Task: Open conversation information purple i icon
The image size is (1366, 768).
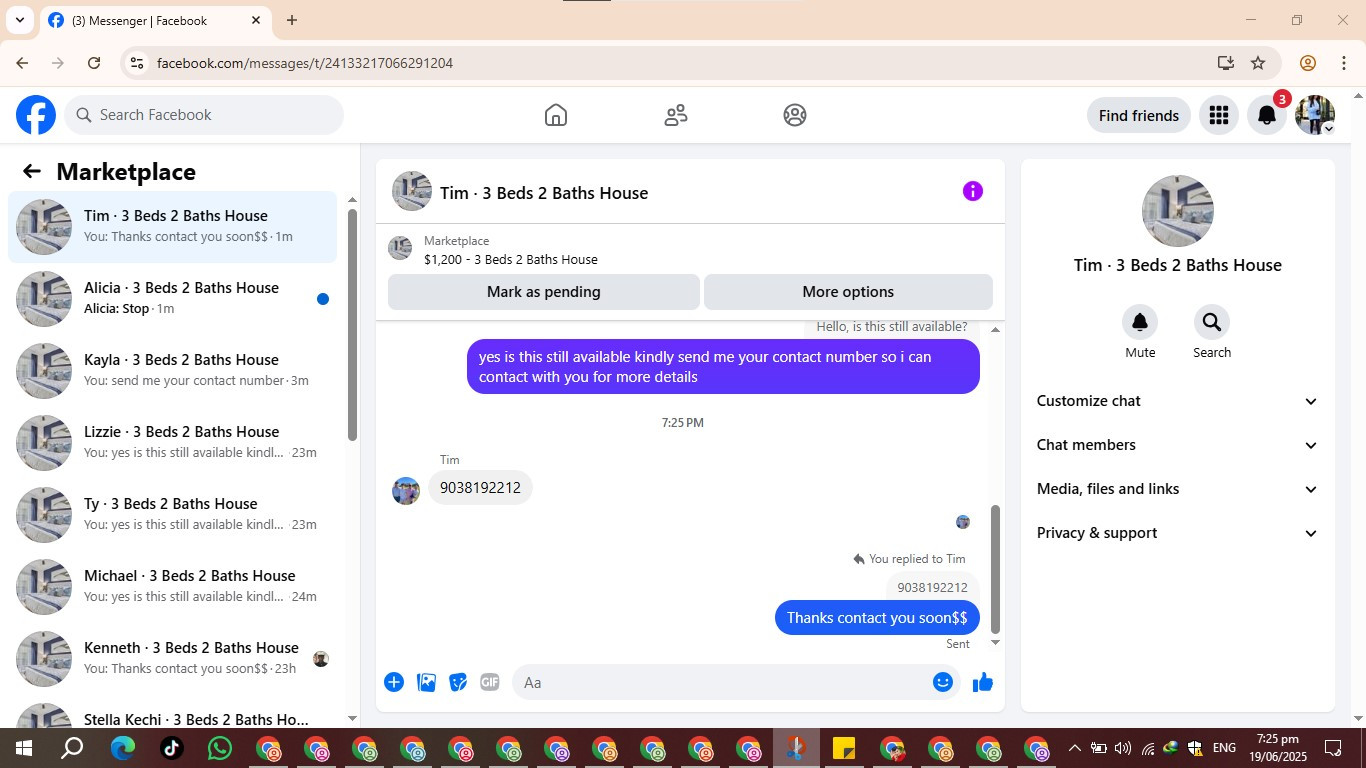Action: click(x=973, y=191)
